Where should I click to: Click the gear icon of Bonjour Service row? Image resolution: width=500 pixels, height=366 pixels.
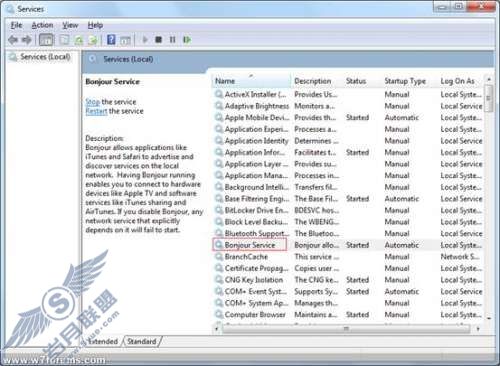click(219, 245)
